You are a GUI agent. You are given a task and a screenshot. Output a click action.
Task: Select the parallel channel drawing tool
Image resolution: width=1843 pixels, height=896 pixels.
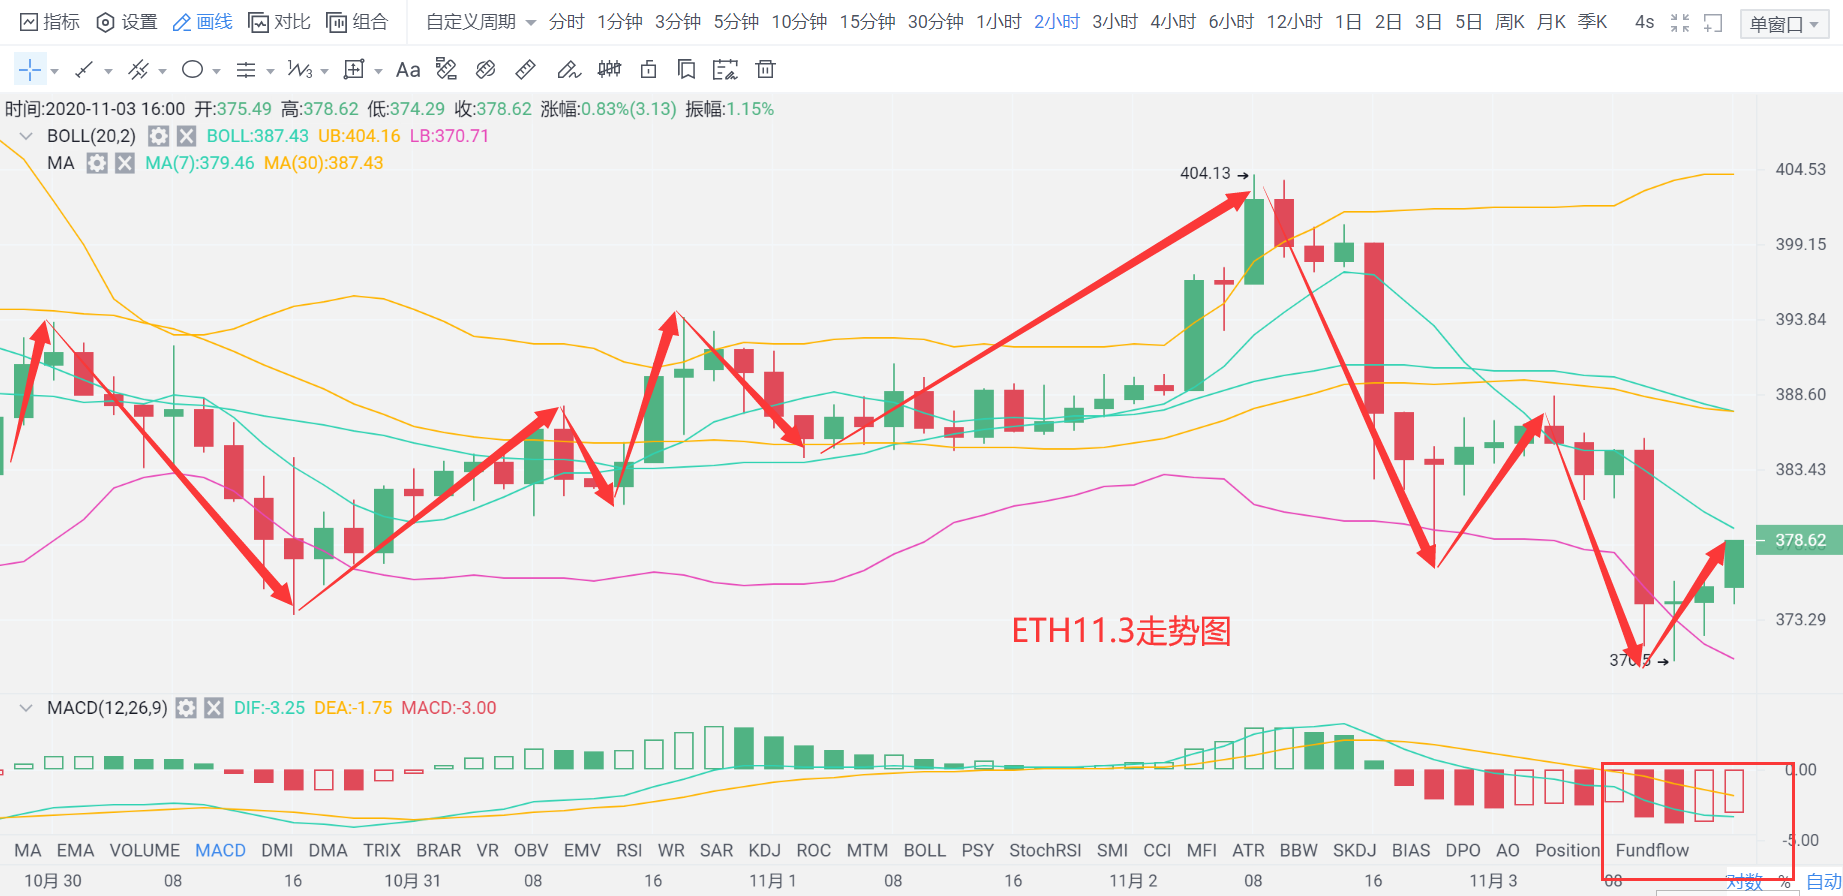(139, 70)
